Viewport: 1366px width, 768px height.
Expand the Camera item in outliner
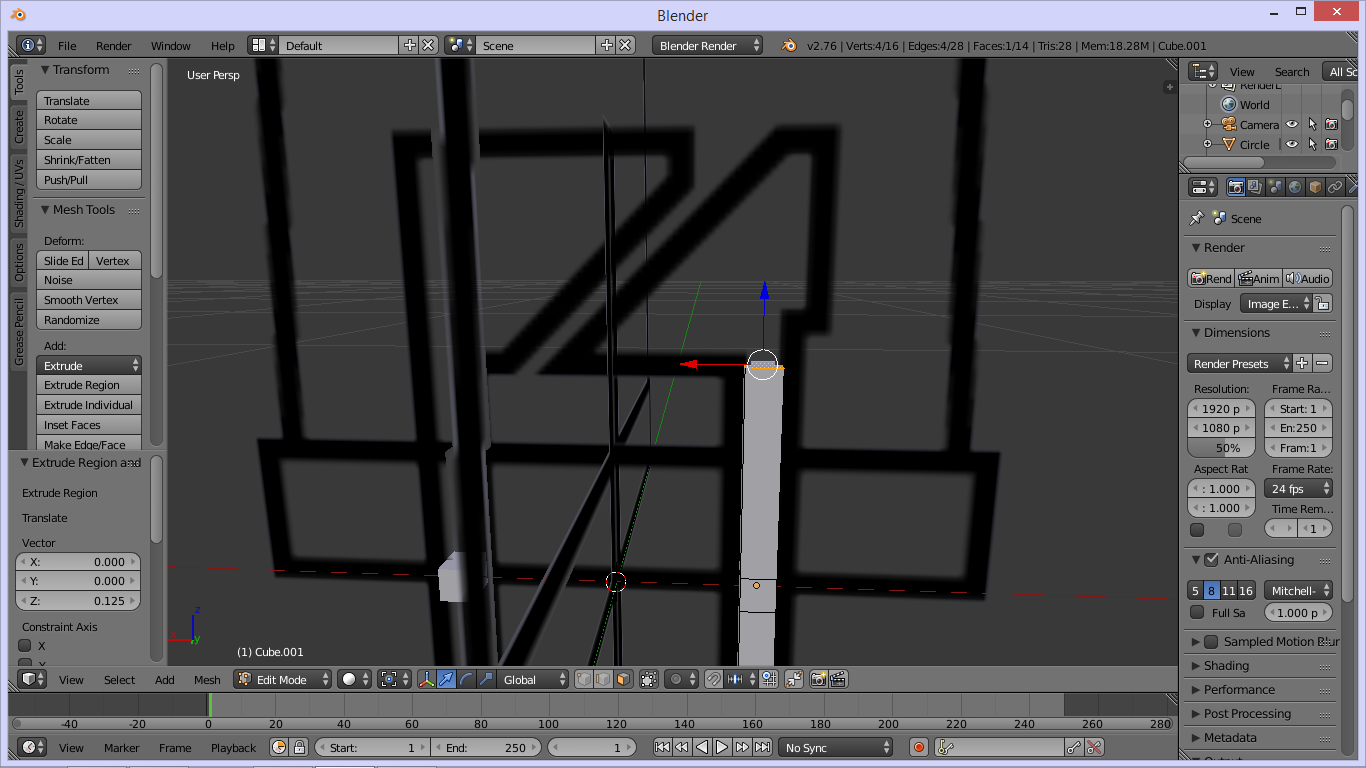1207,125
